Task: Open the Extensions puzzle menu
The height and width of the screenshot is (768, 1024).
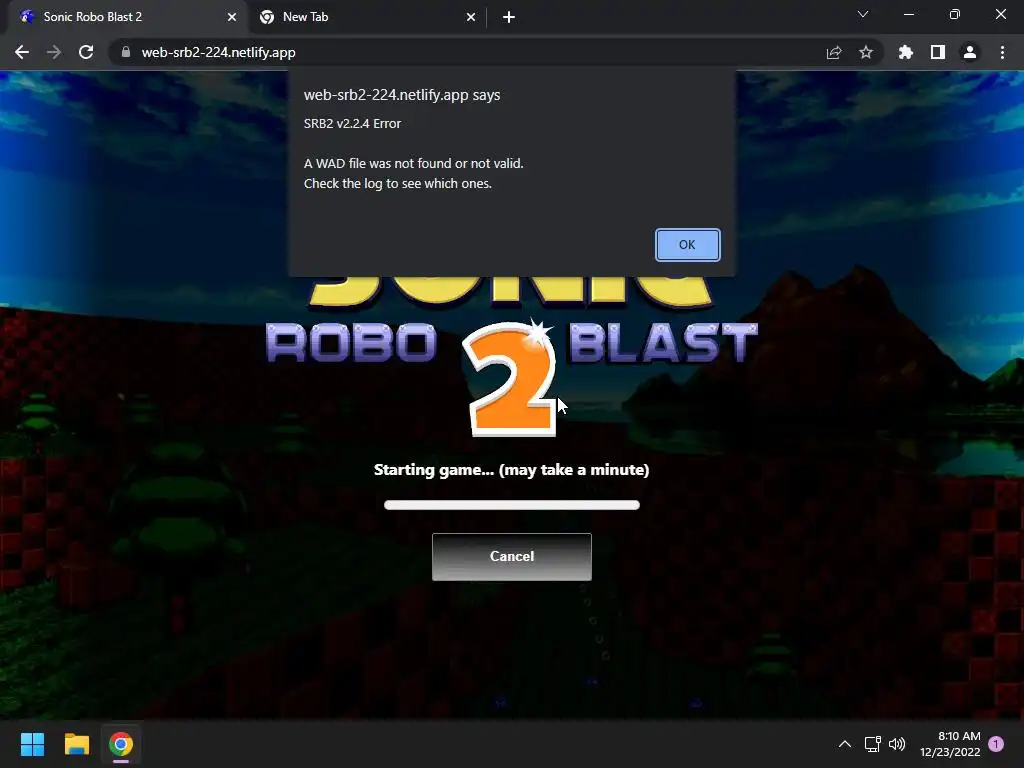Action: (x=905, y=52)
